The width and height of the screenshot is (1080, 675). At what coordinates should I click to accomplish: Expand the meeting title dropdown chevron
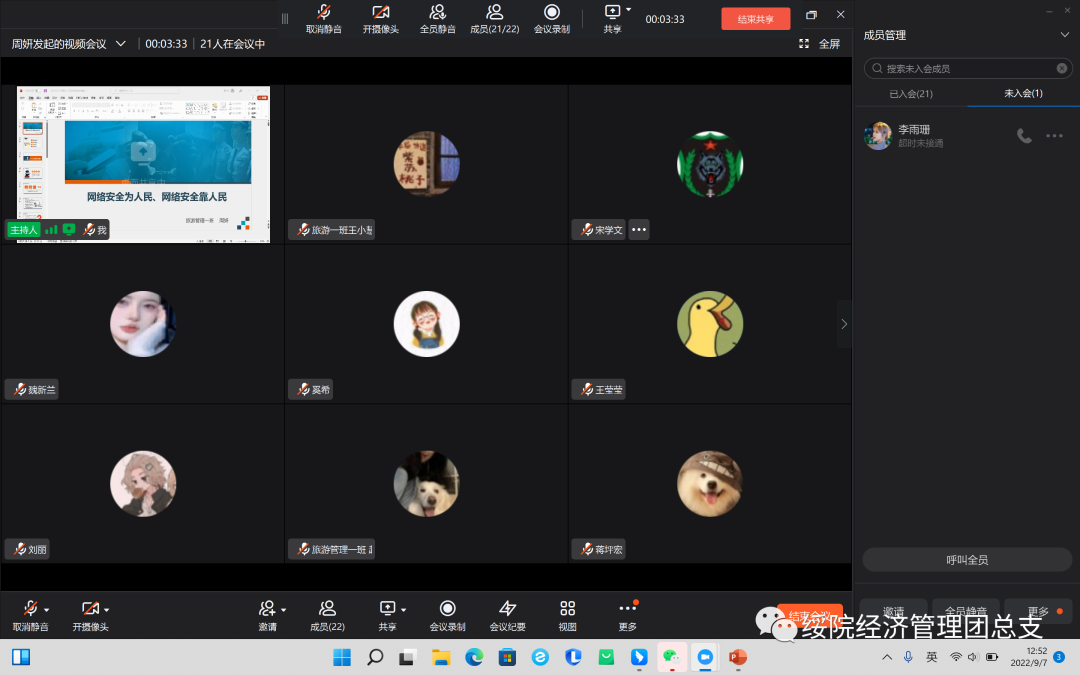pyautogui.click(x=121, y=44)
